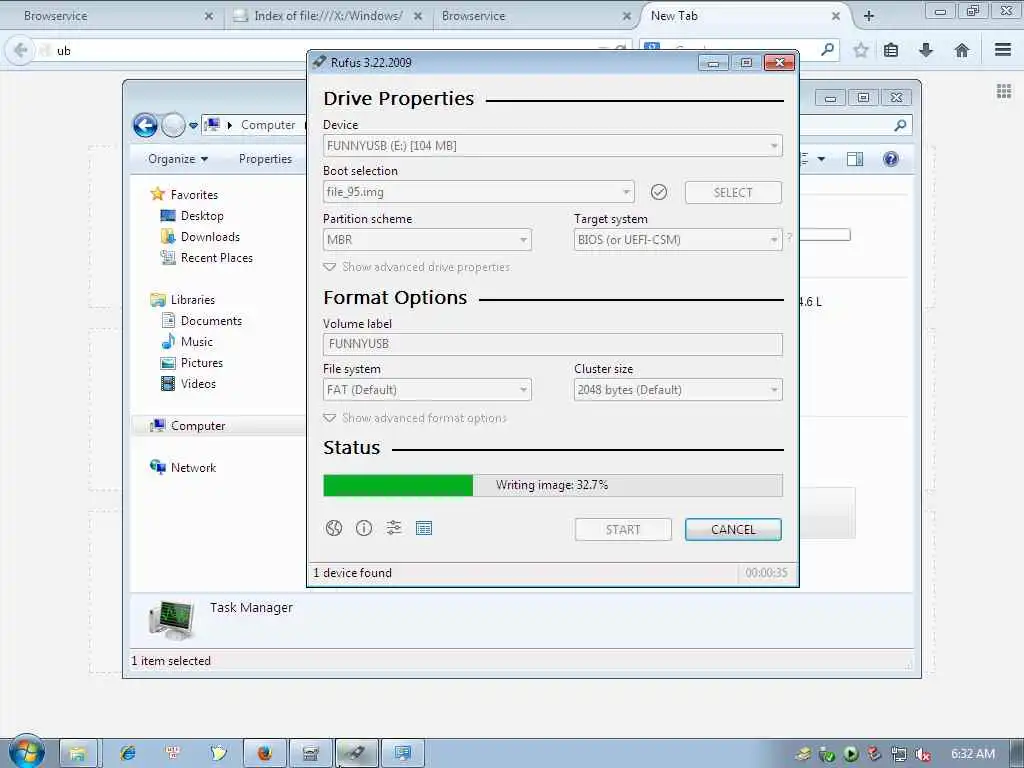Open the browser bookmarks list icon
This screenshot has height=768, width=1024.
[891, 50]
